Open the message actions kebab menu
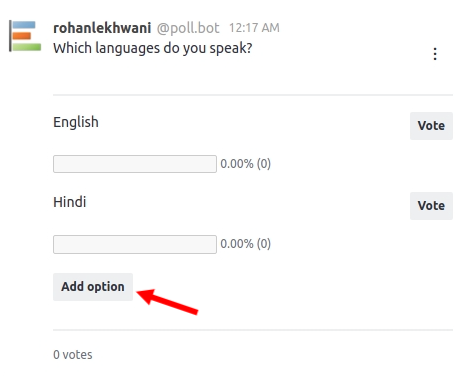Screen dimensions: 467x377 click(x=435, y=54)
